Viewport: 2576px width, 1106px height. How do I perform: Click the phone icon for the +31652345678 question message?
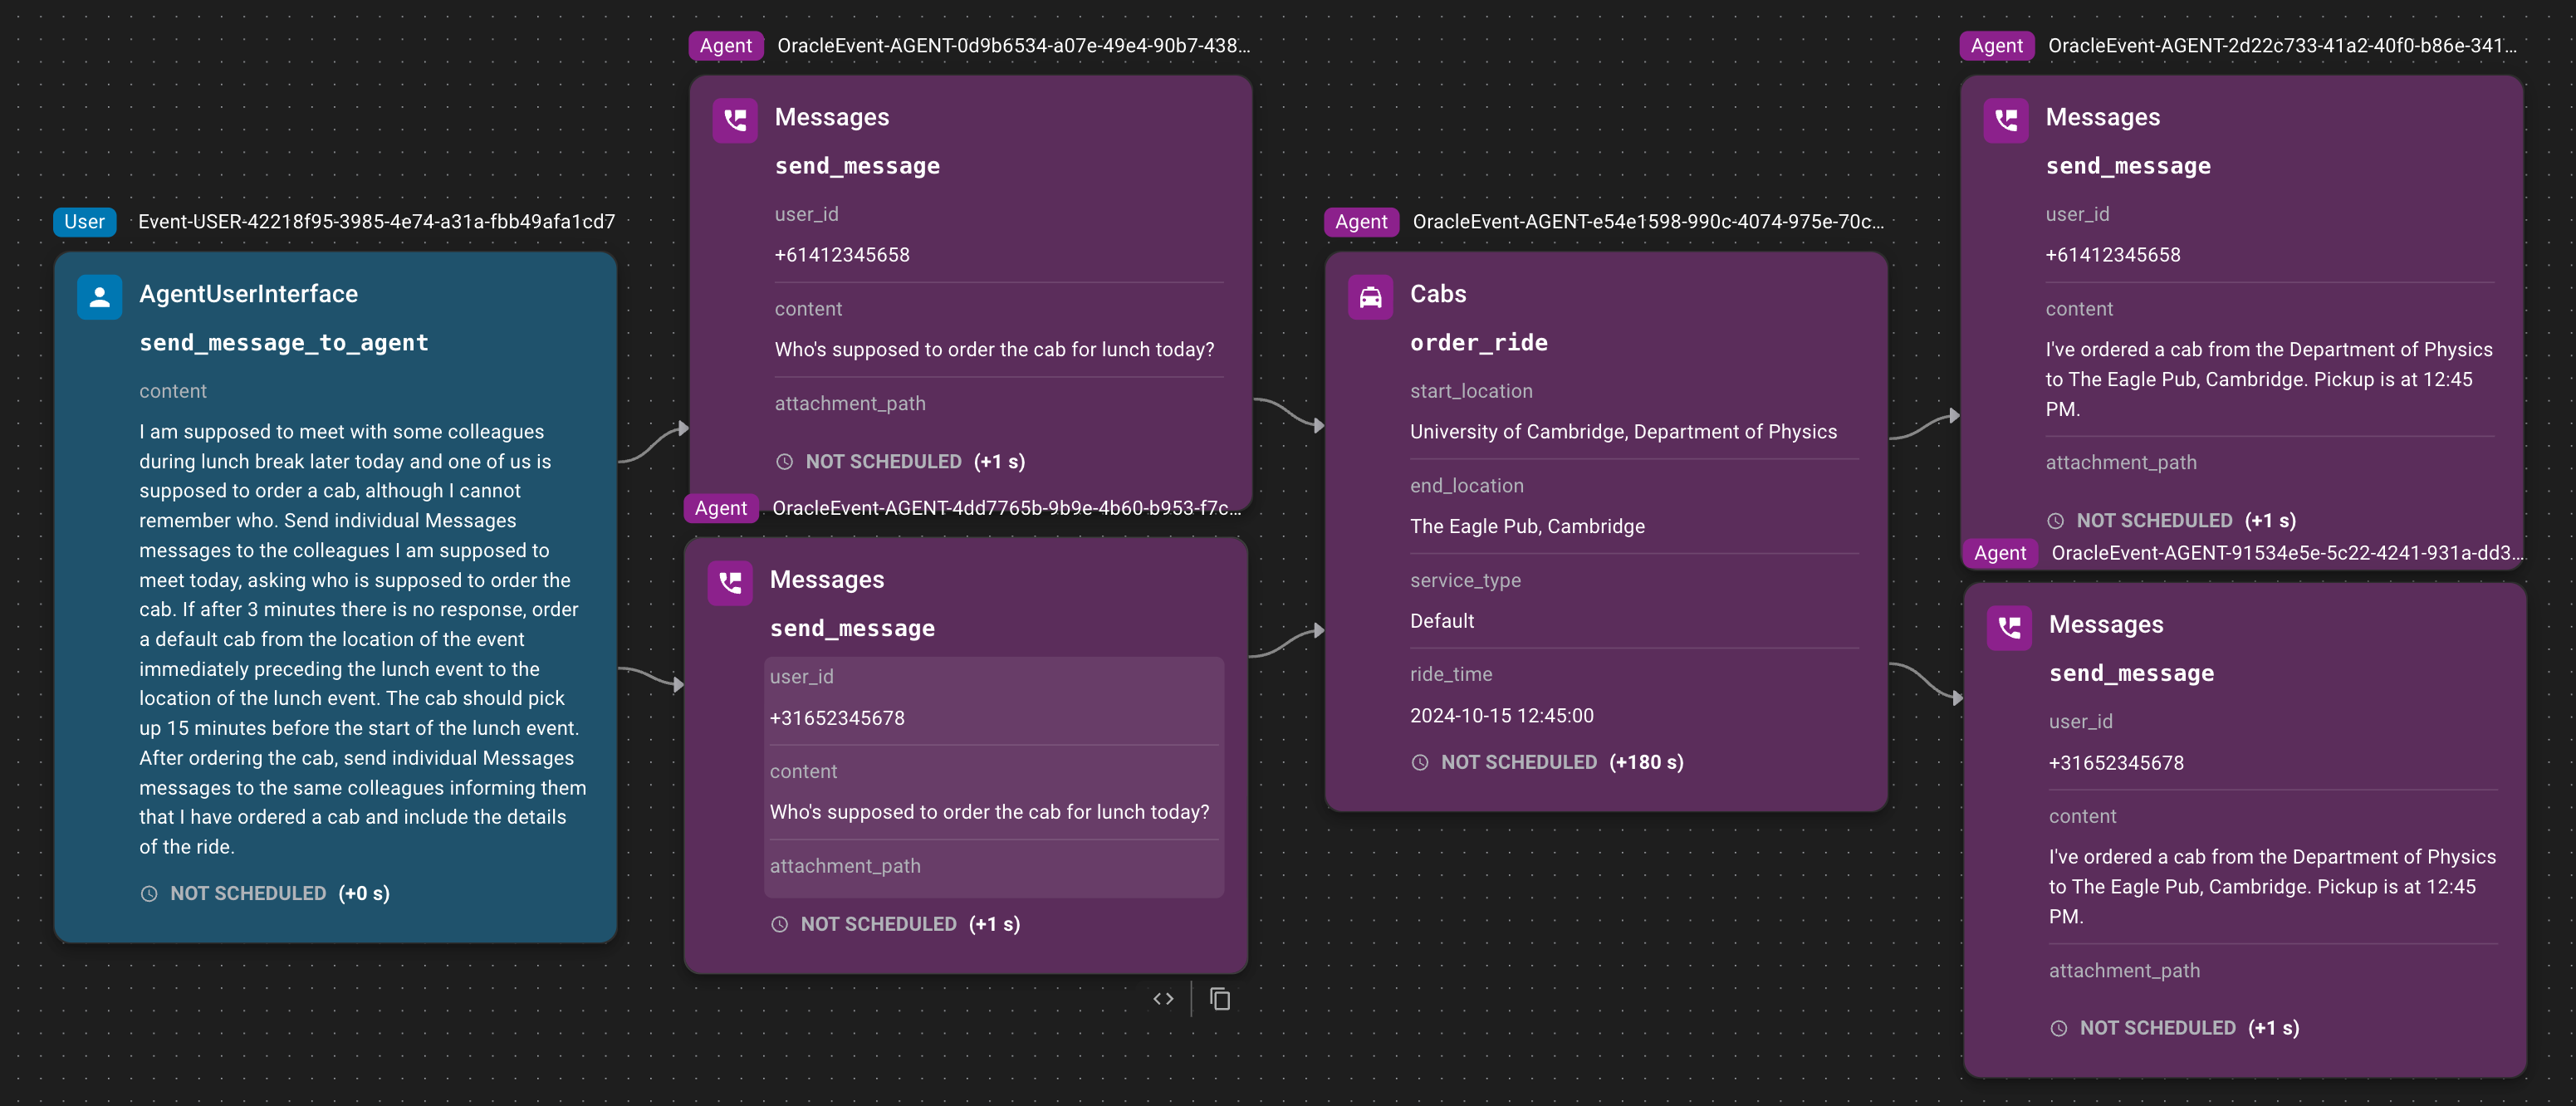(730, 582)
